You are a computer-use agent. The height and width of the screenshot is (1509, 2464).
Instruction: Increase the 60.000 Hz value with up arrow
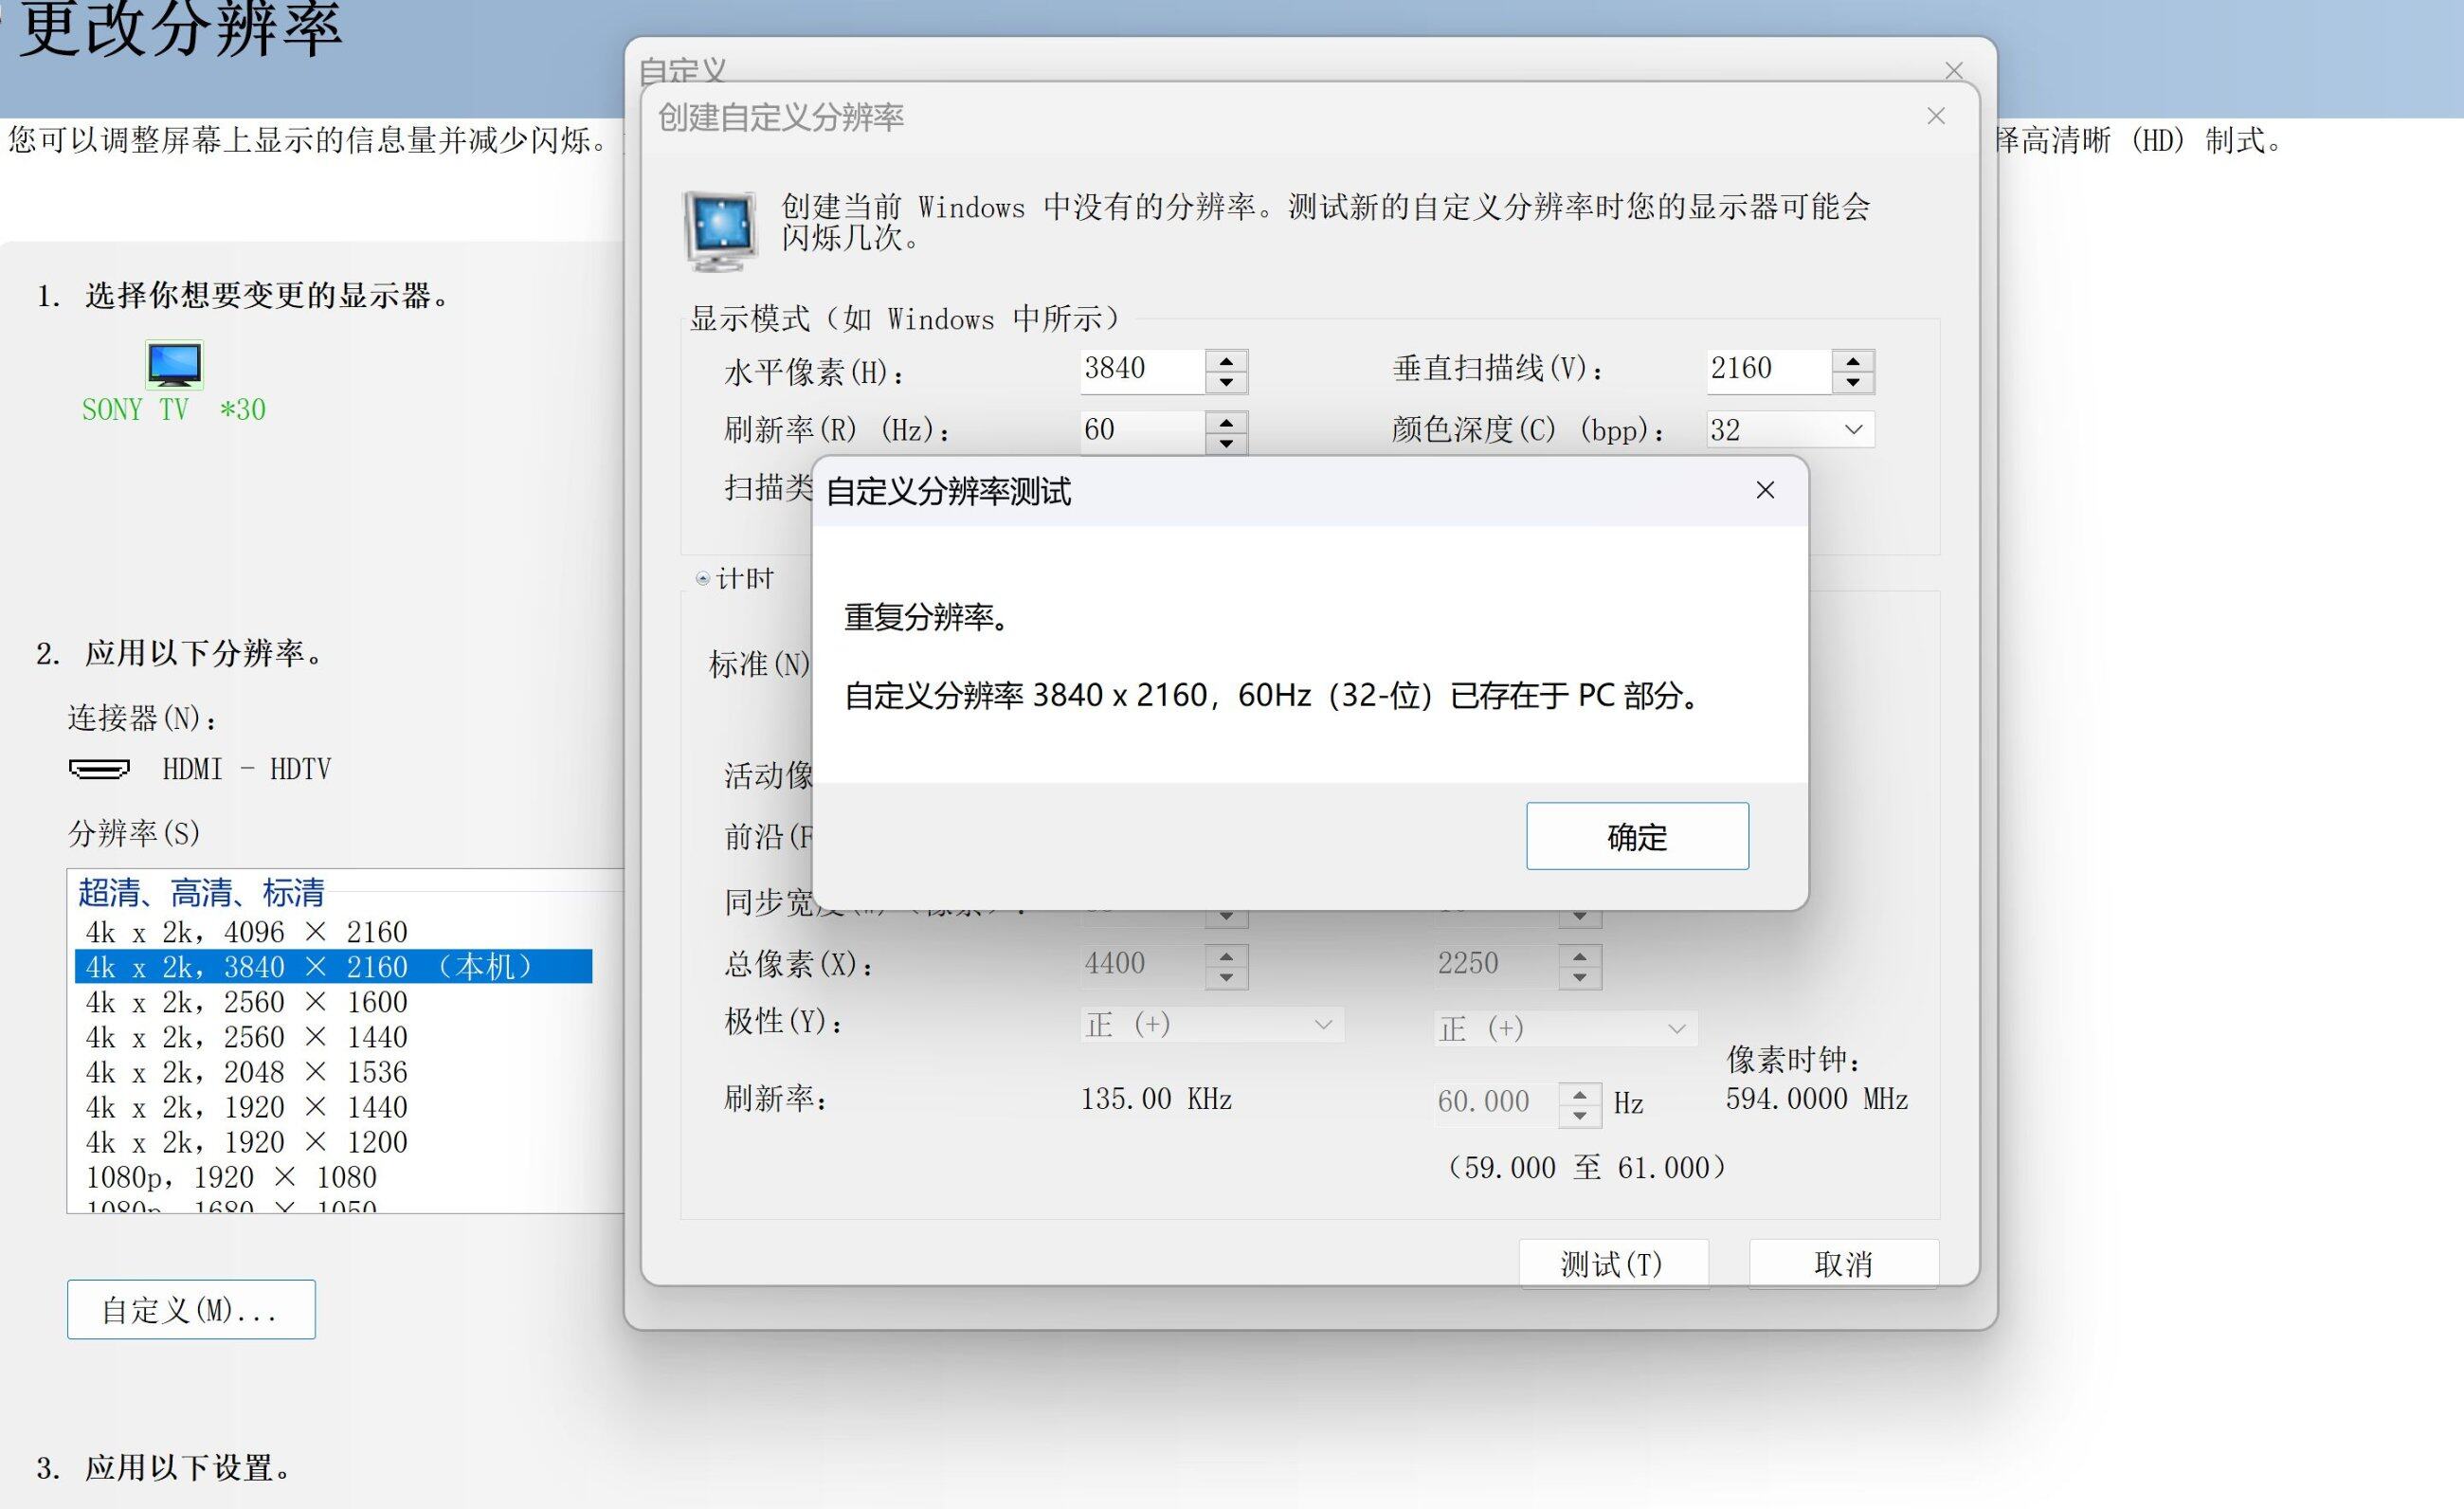(1580, 1094)
